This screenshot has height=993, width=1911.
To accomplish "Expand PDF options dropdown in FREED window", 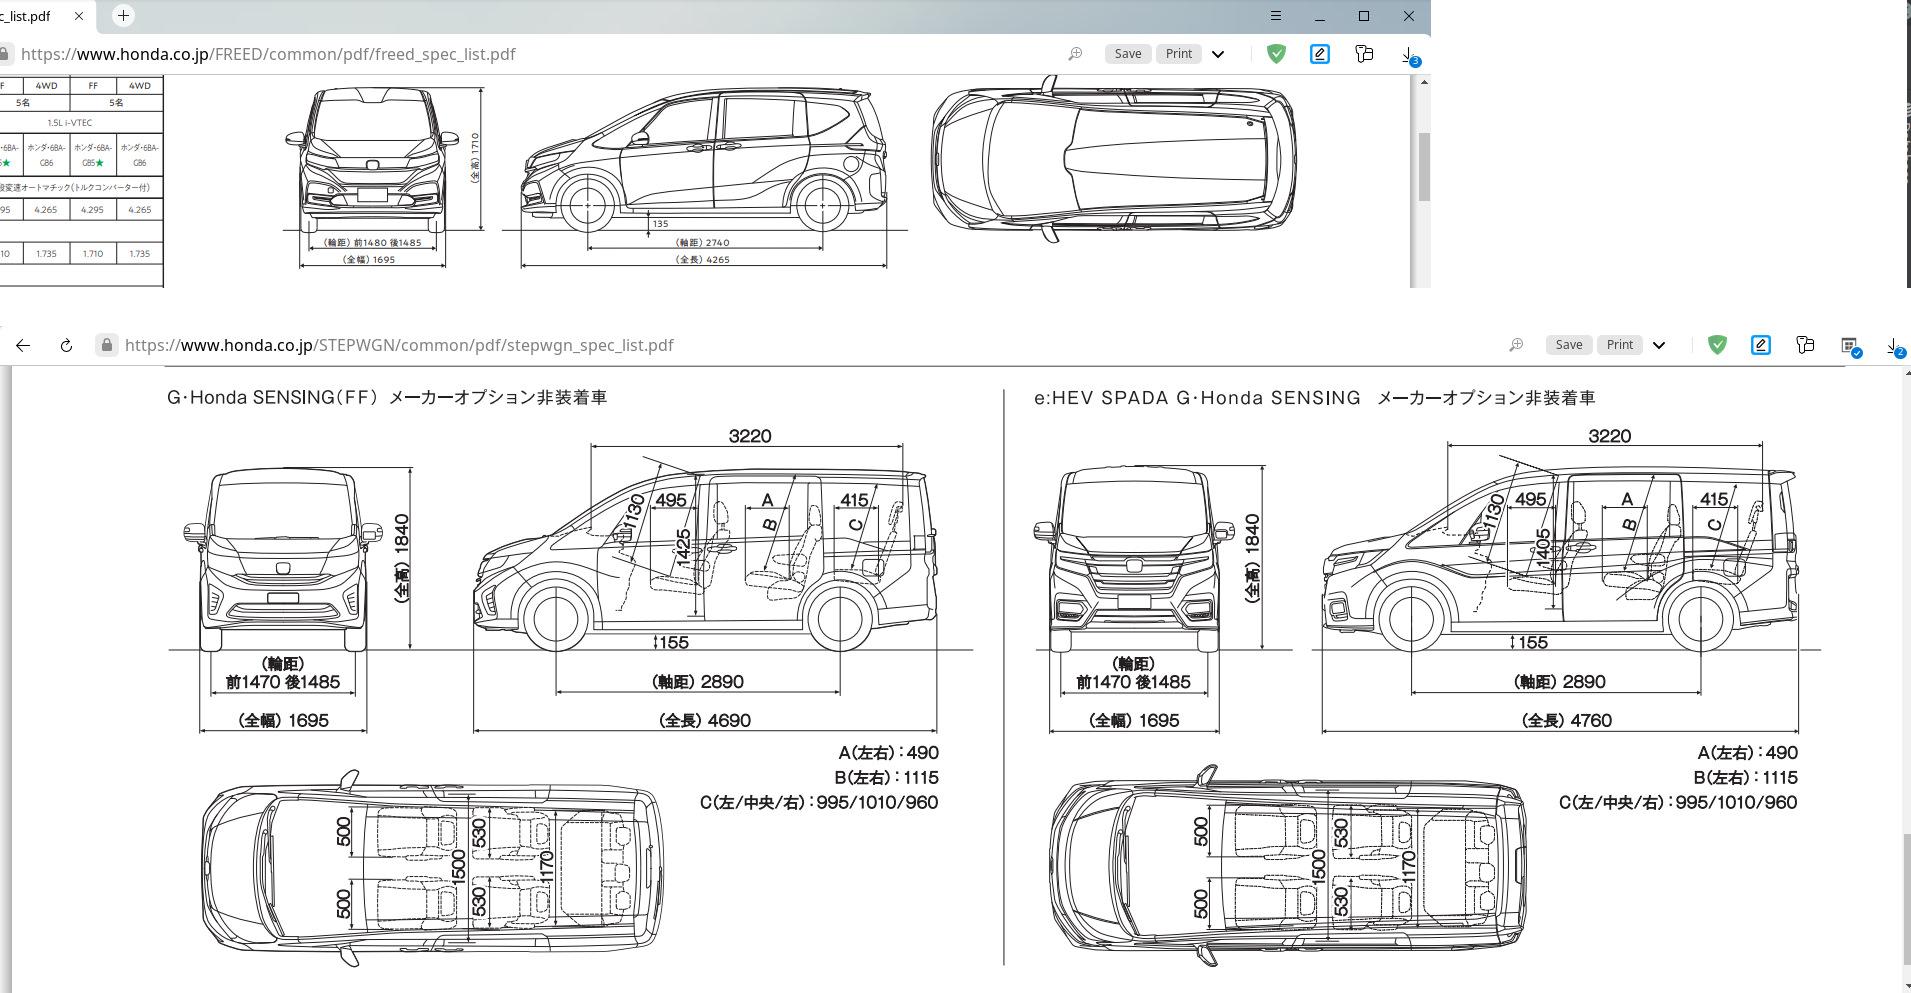I will pyautogui.click(x=1218, y=54).
